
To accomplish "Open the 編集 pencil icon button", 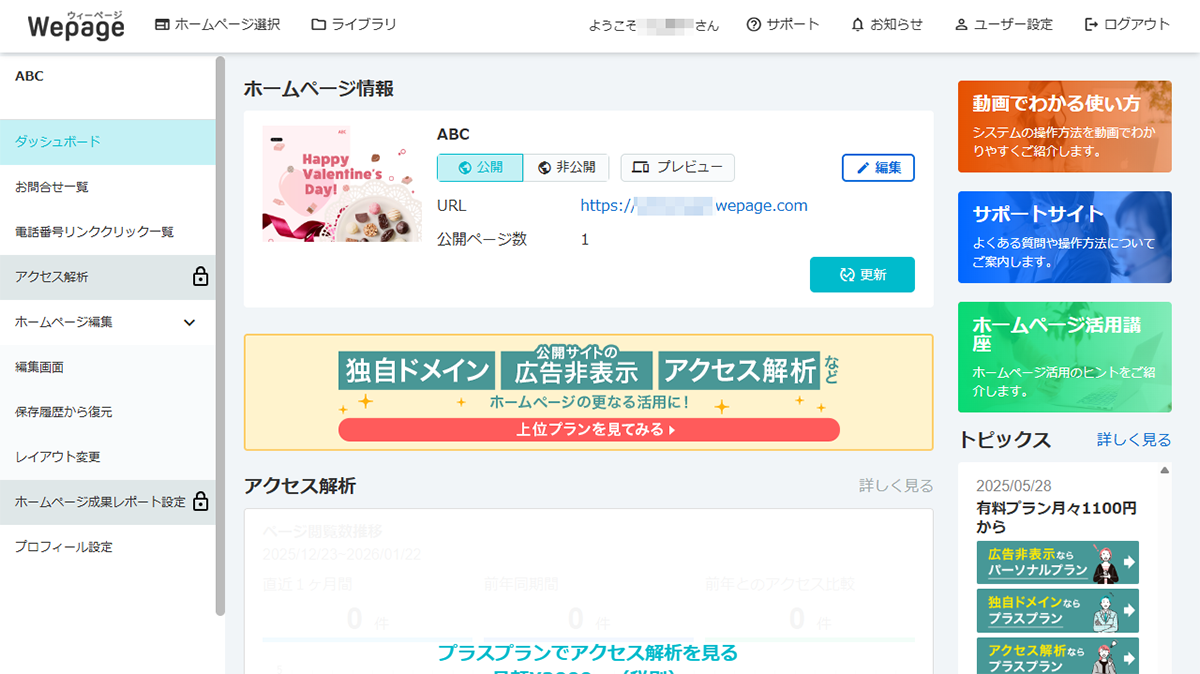I will click(877, 167).
